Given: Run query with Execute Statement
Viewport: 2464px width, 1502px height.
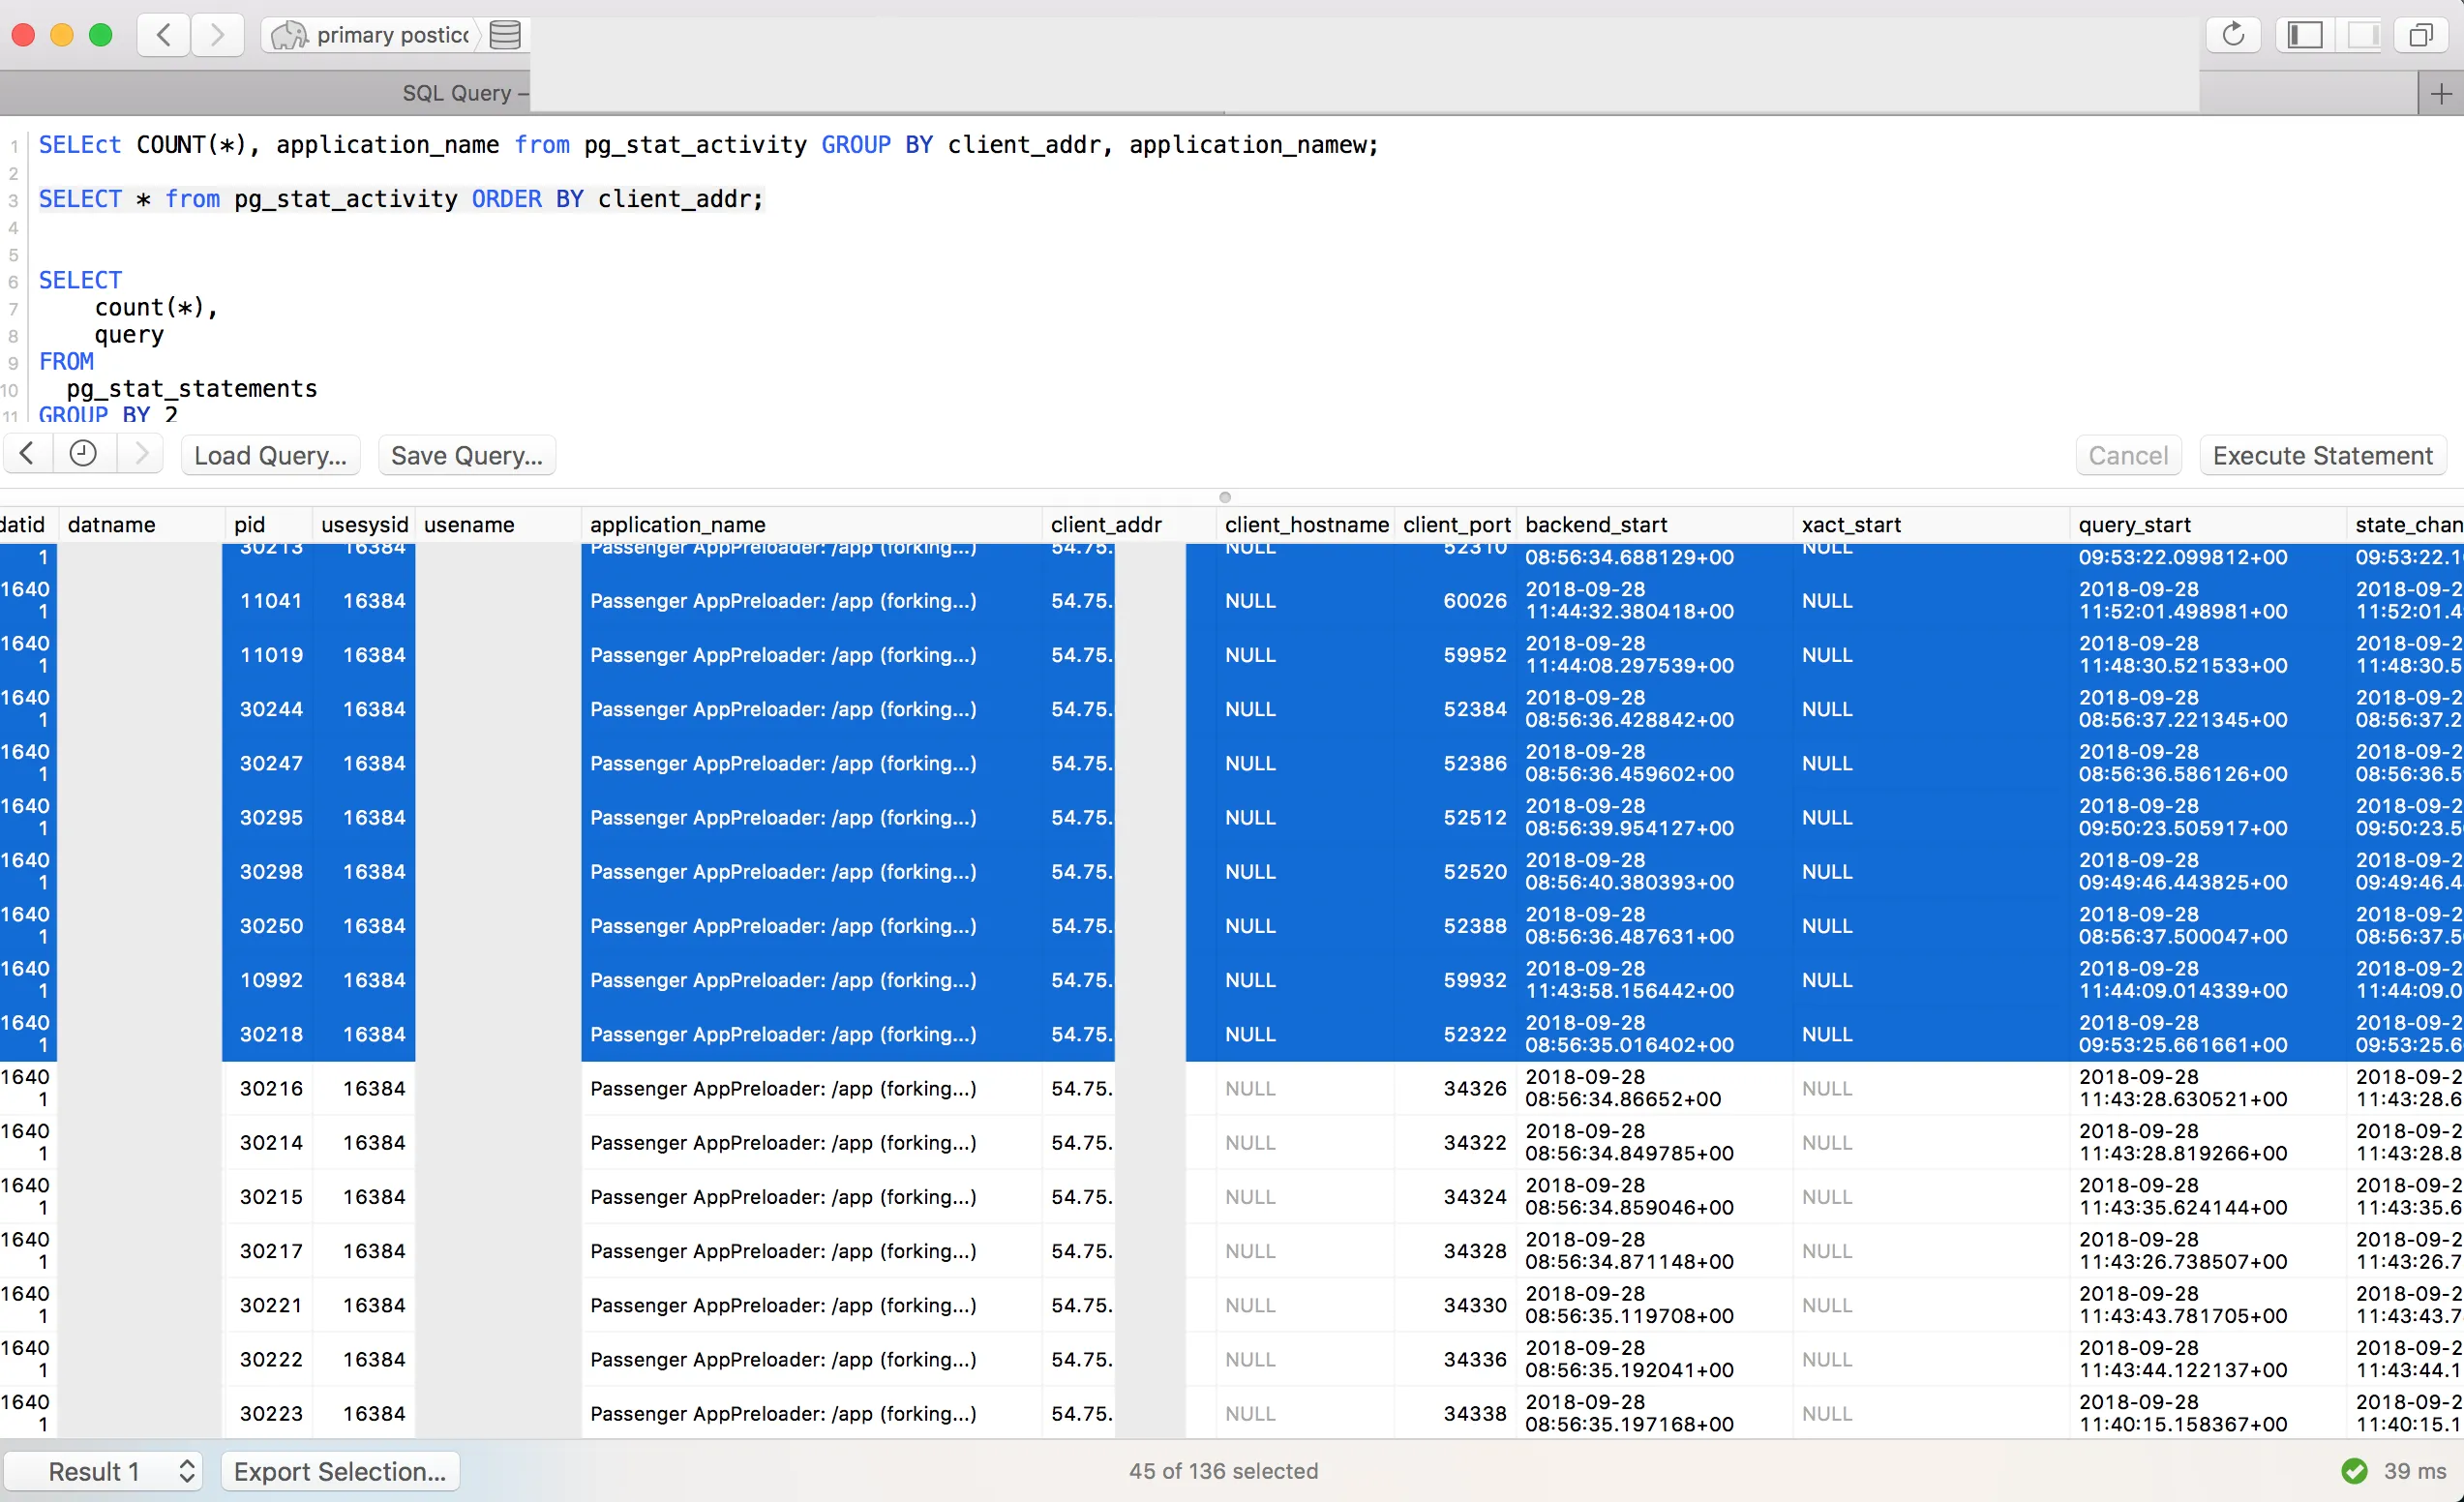Looking at the screenshot, I should coord(2322,455).
